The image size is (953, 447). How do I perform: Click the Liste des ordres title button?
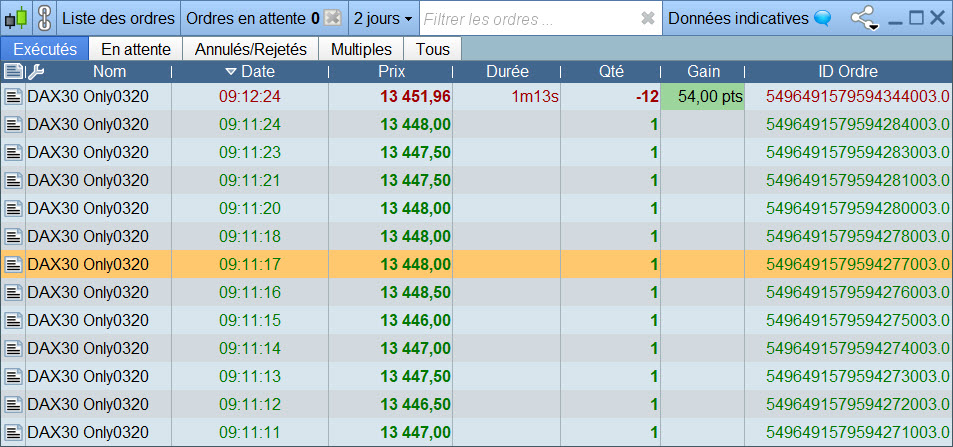tap(119, 18)
